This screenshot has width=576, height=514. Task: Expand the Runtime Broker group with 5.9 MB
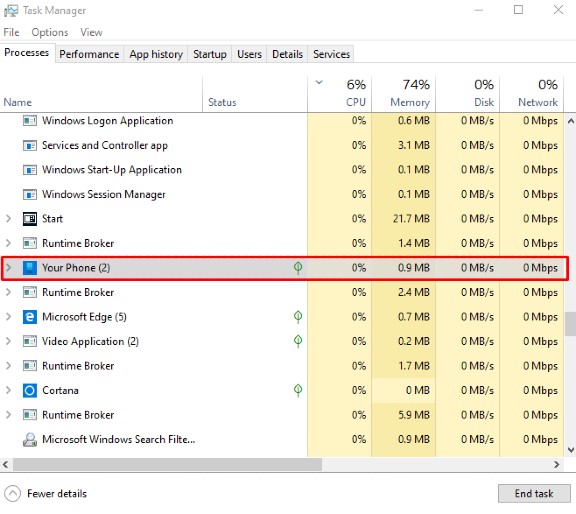[x=8, y=415]
